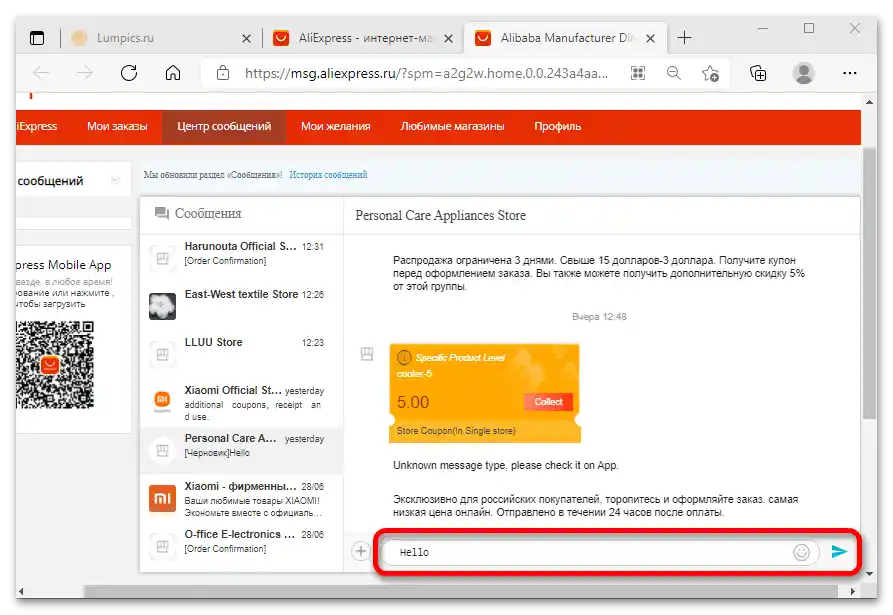The width and height of the screenshot is (893, 615).
Task: Add page to favorites star icon
Action: pyautogui.click(x=710, y=73)
